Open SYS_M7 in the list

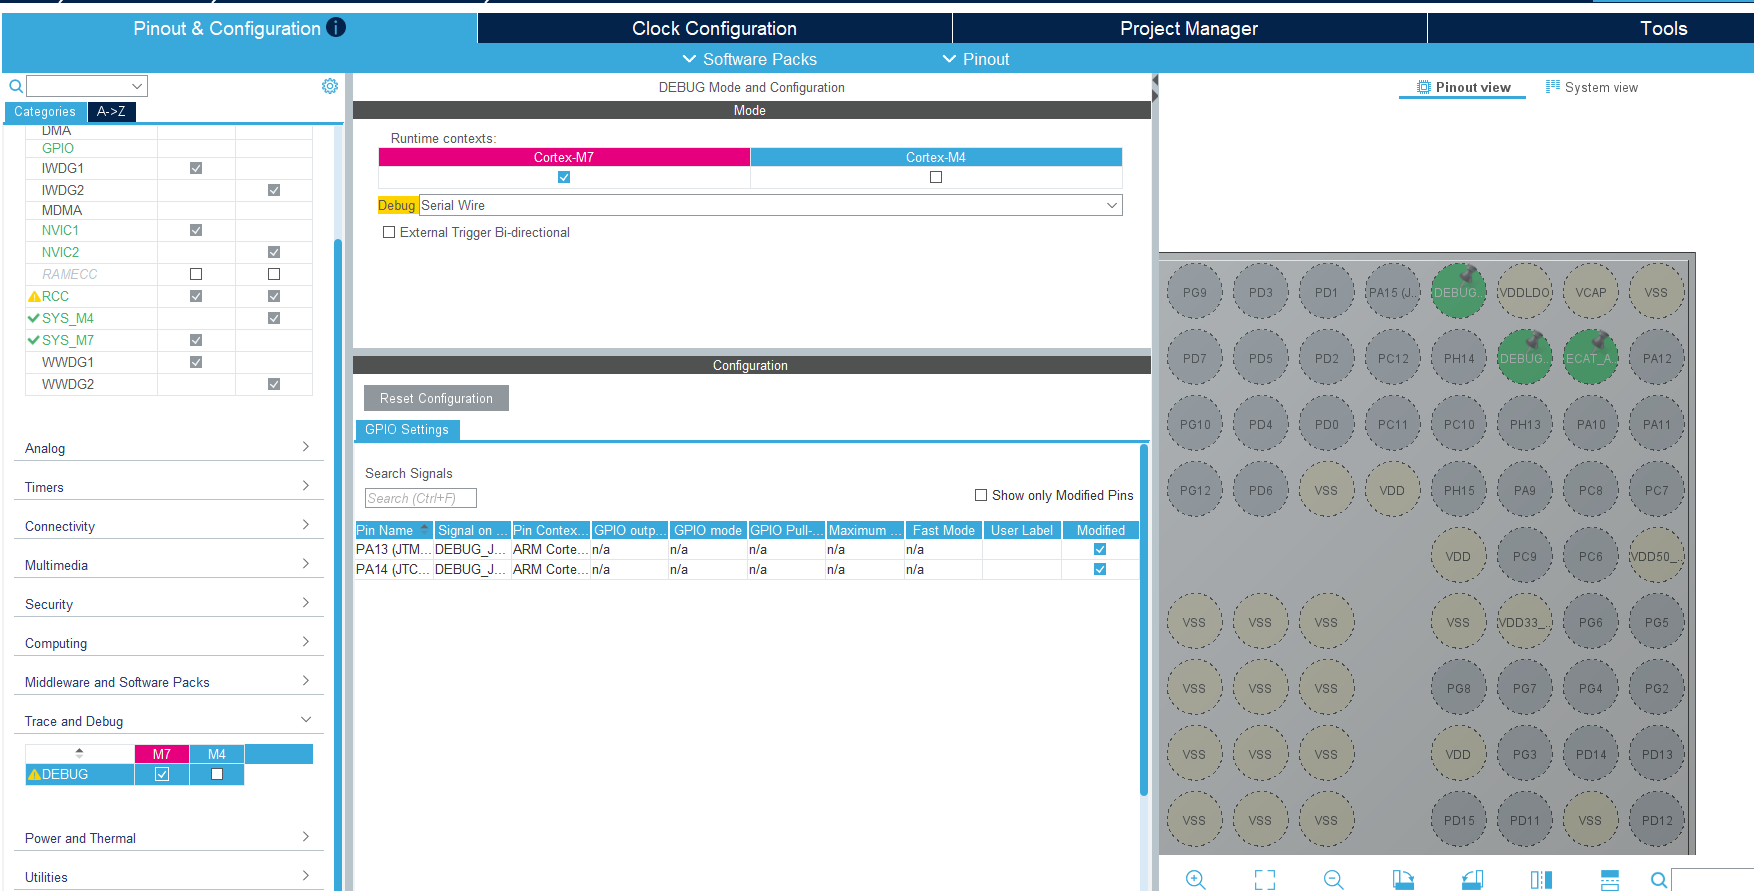click(67, 340)
